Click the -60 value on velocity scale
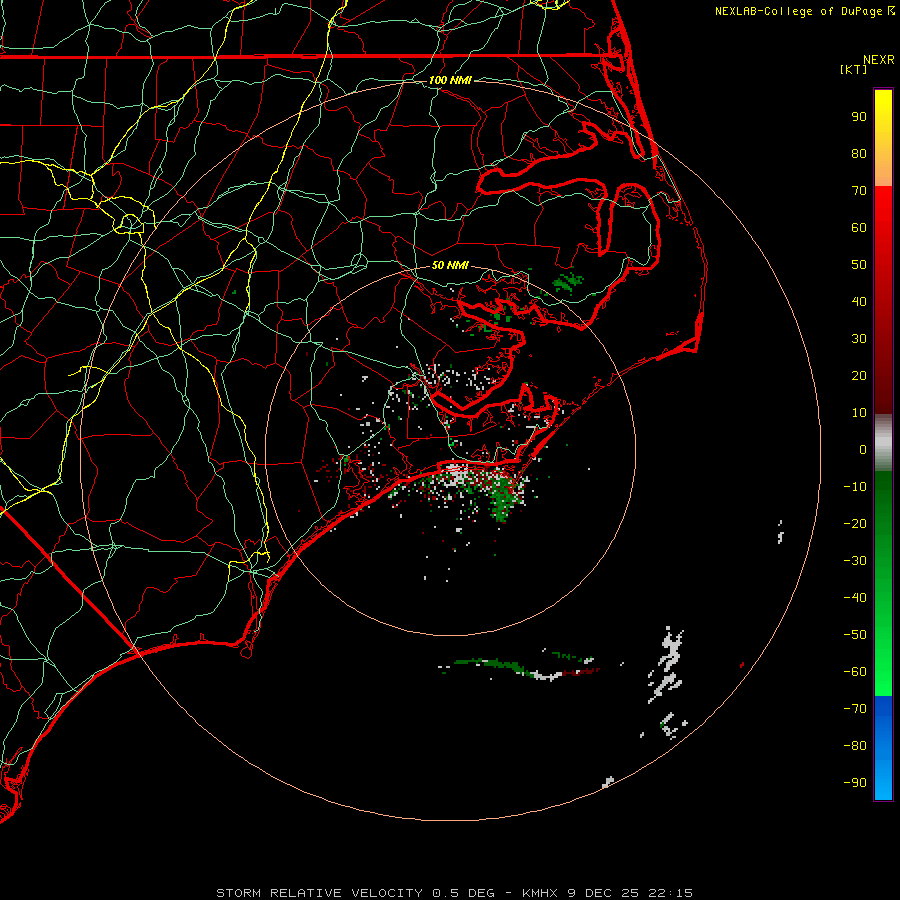Screen dimensions: 900x900 [855, 672]
